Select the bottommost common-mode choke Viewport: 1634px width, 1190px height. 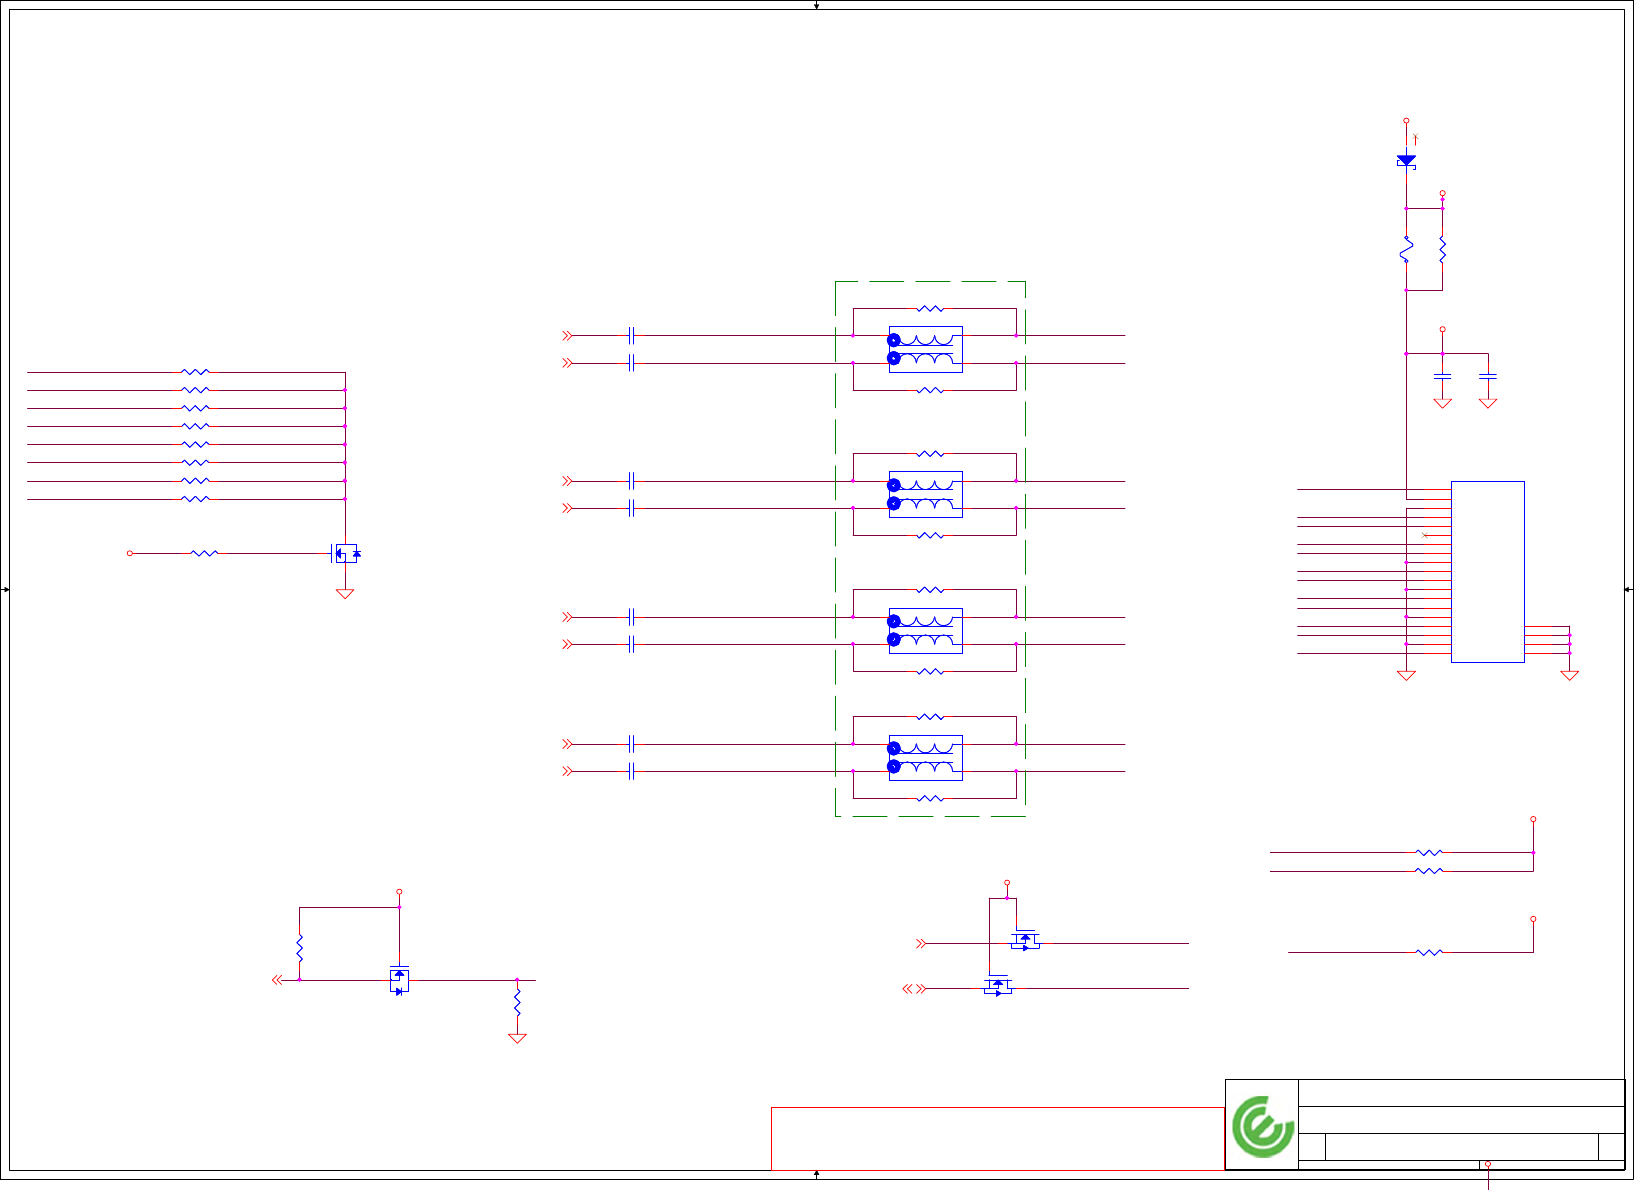coord(926,758)
